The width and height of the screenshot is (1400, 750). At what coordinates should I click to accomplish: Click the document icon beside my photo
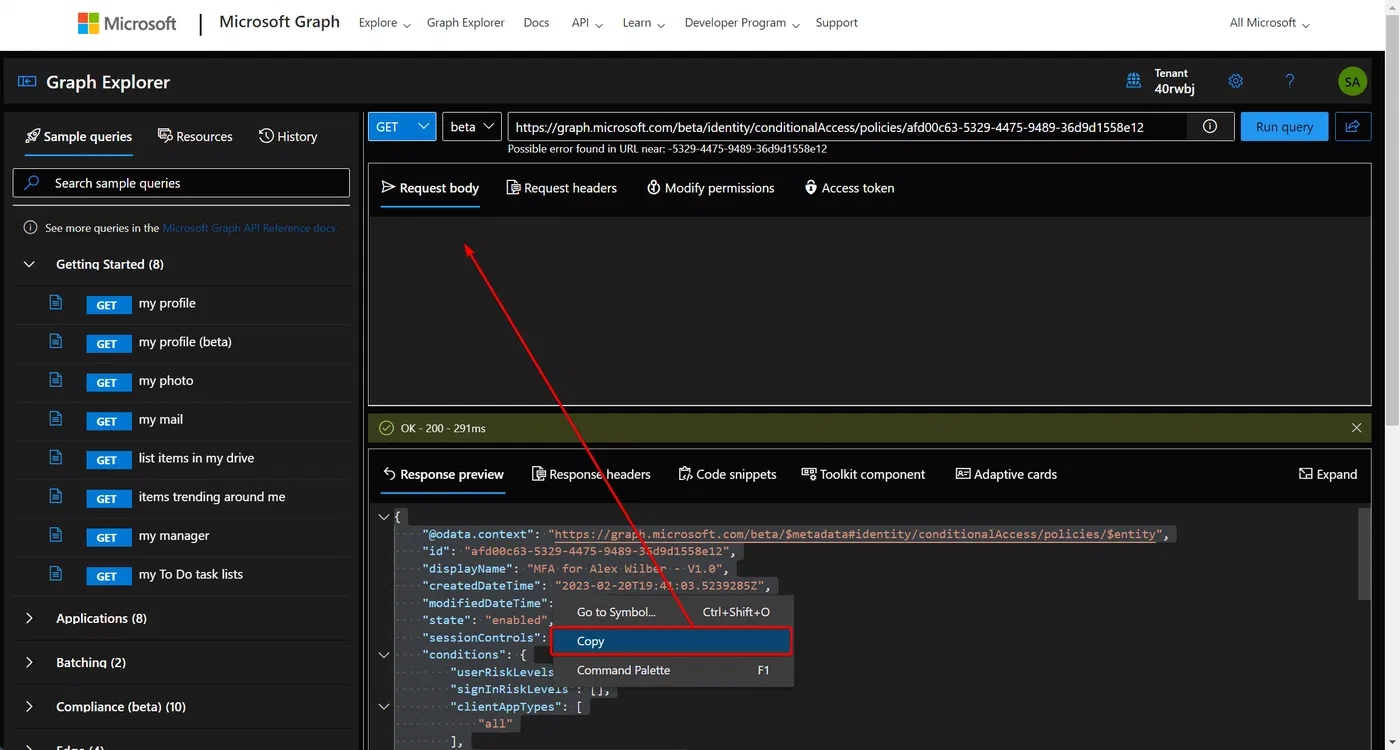(x=56, y=381)
